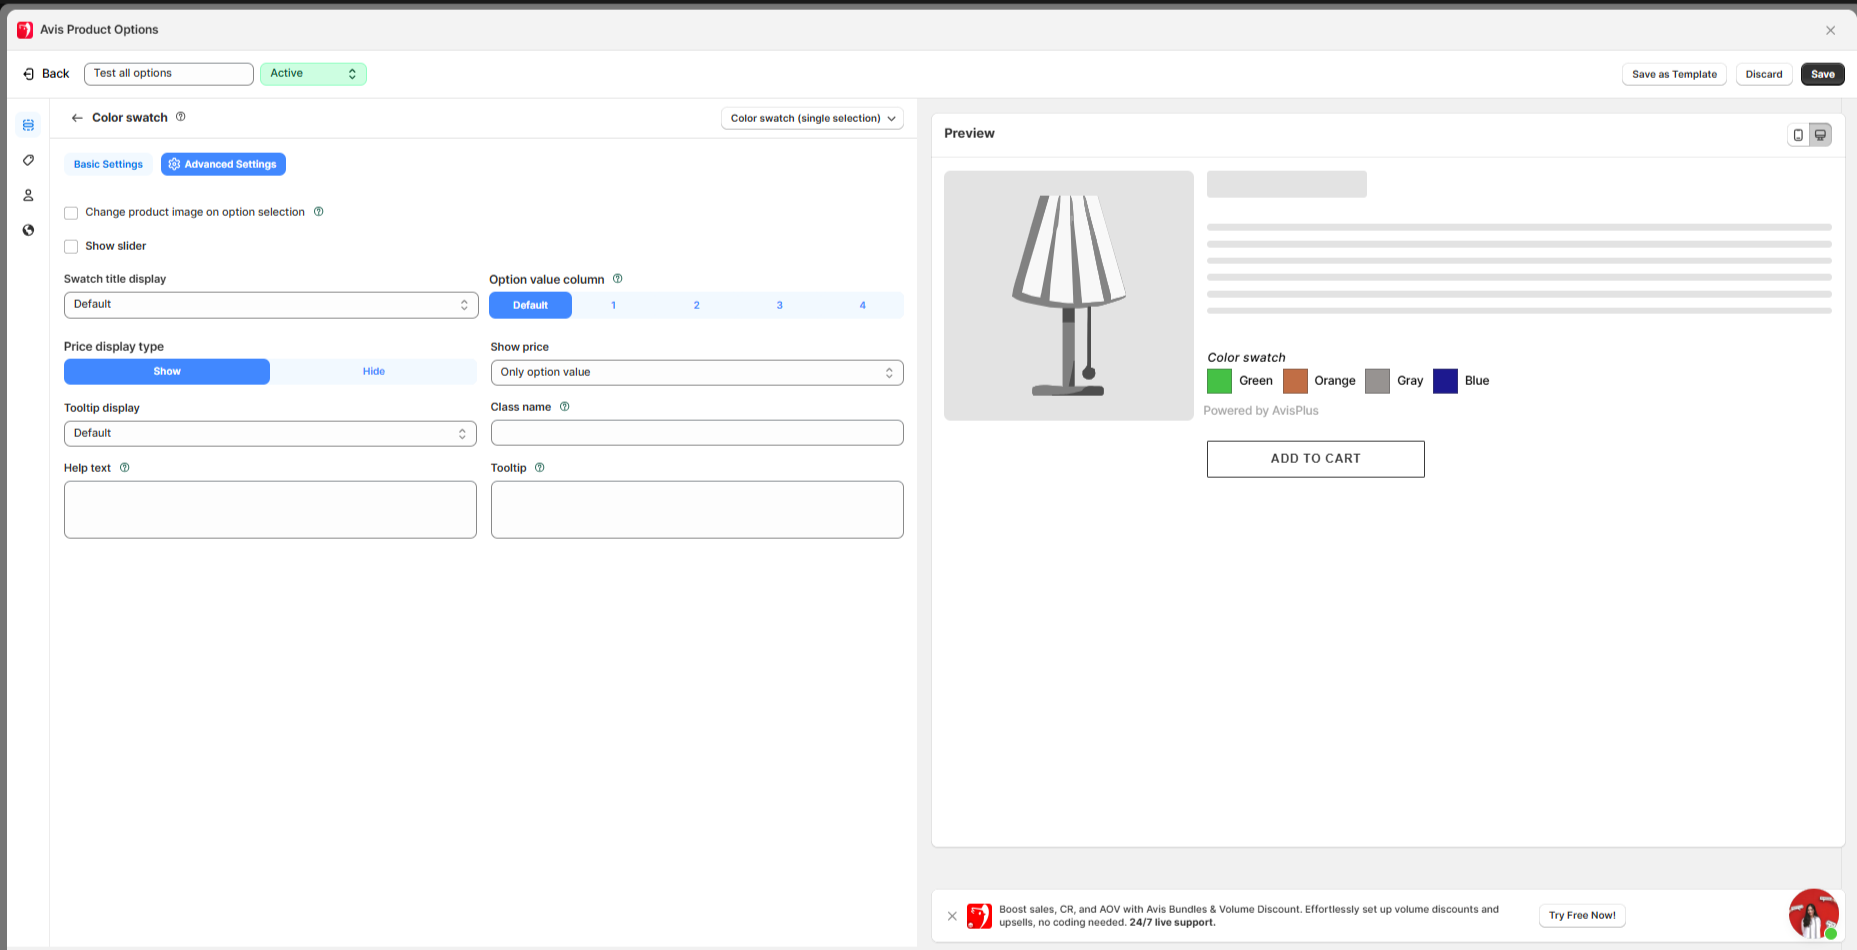1857x950 pixels.
Task: Click the Save as Template button
Action: point(1673,74)
